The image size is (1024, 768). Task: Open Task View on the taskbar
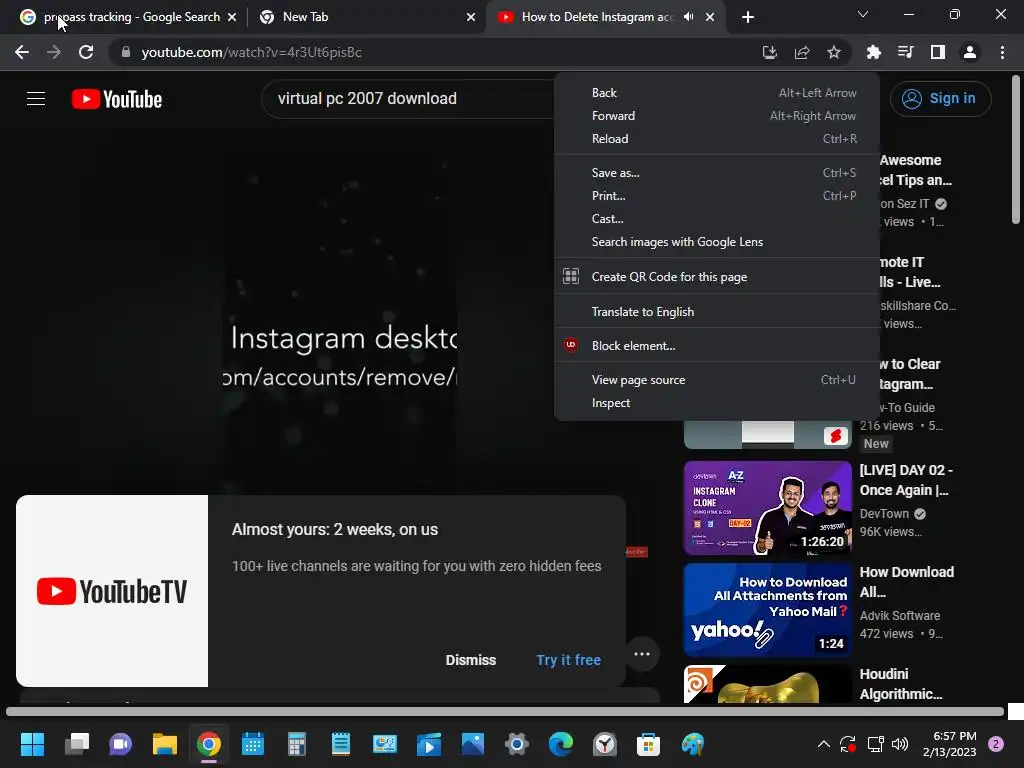tap(77, 744)
